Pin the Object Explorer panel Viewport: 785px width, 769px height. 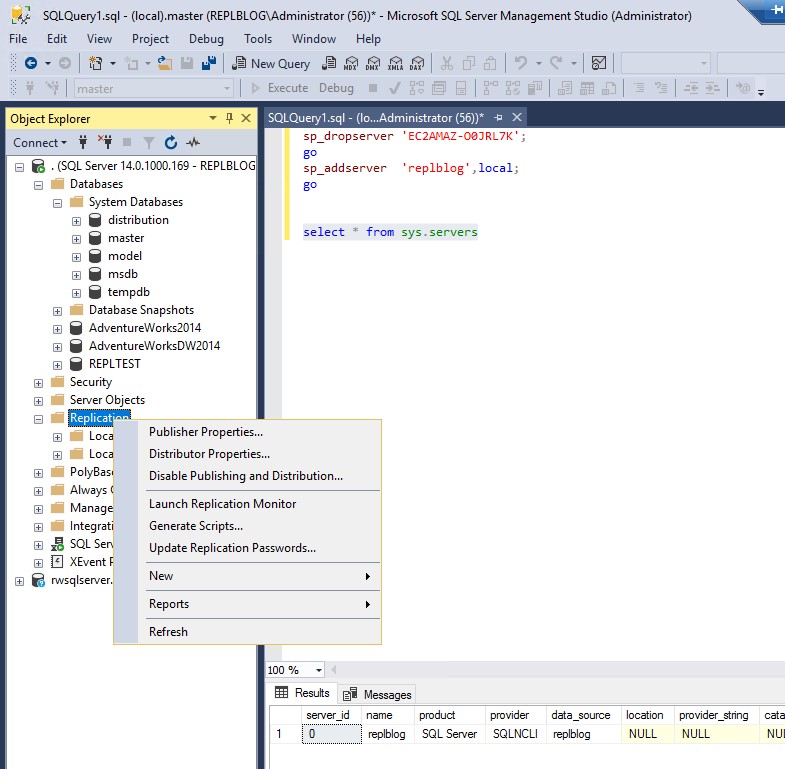point(229,118)
